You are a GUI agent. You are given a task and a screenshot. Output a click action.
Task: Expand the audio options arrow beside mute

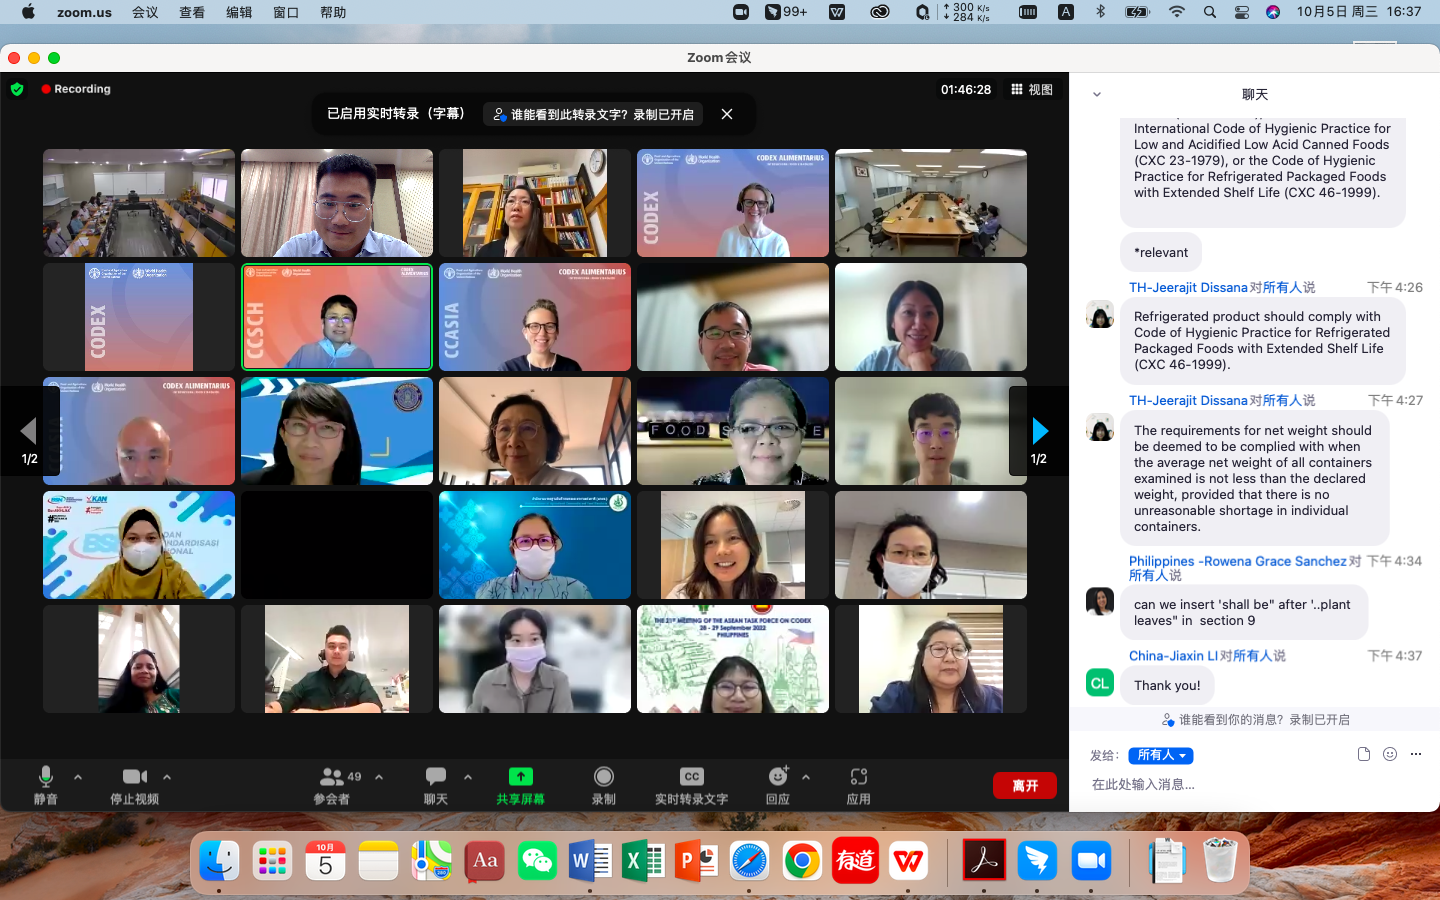point(78,777)
